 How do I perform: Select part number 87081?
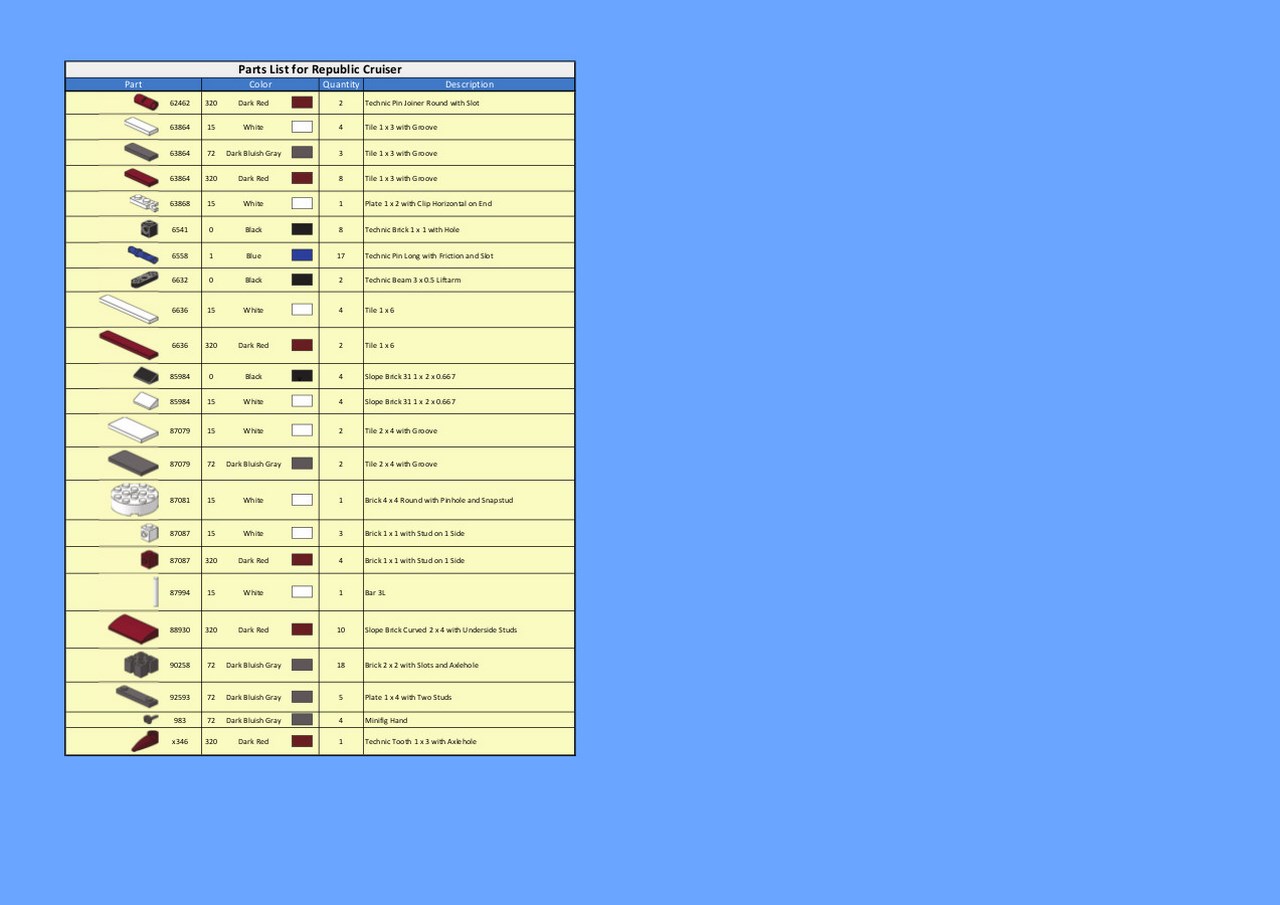click(x=180, y=499)
